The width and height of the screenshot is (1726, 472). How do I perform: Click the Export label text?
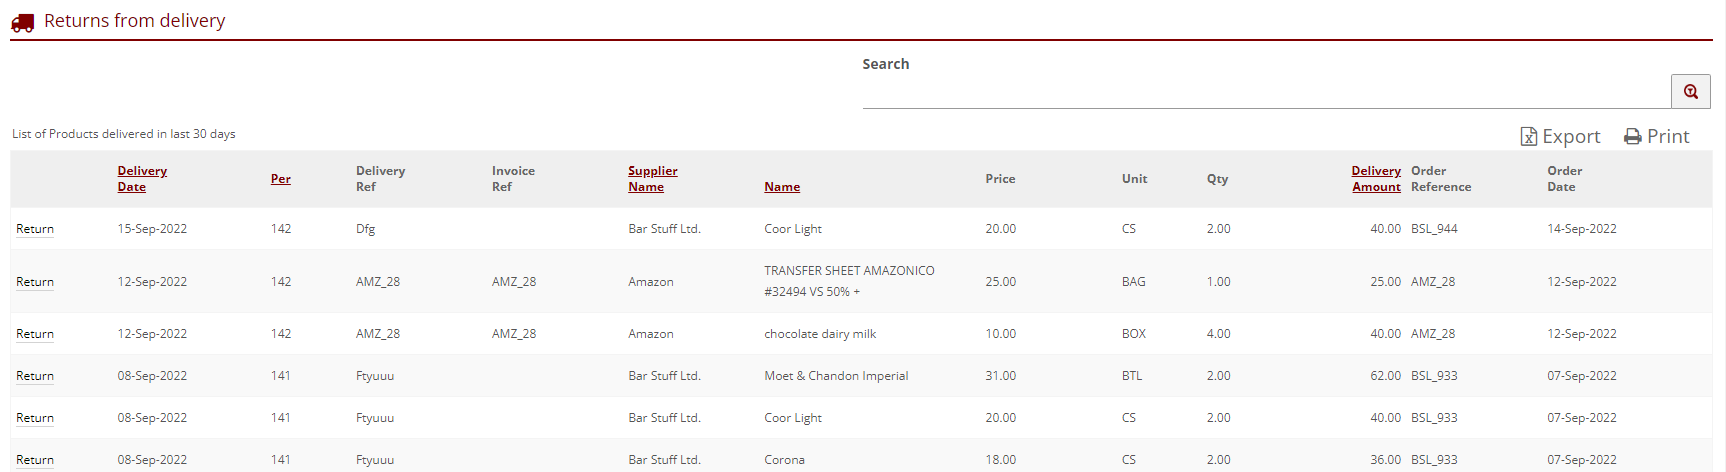coord(1571,136)
